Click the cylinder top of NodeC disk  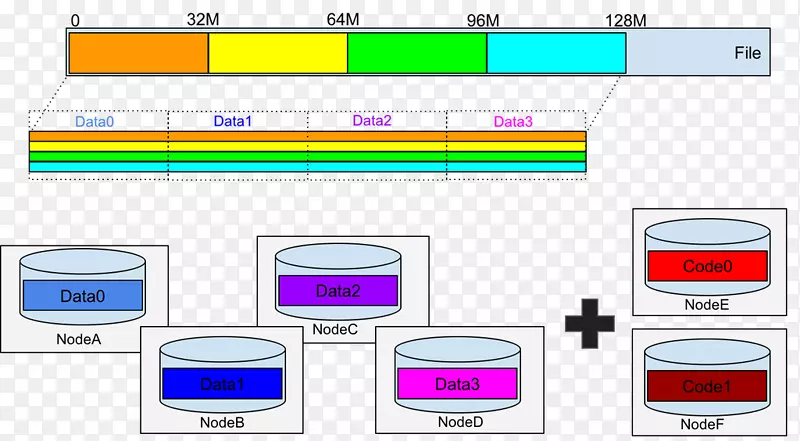[338, 257]
